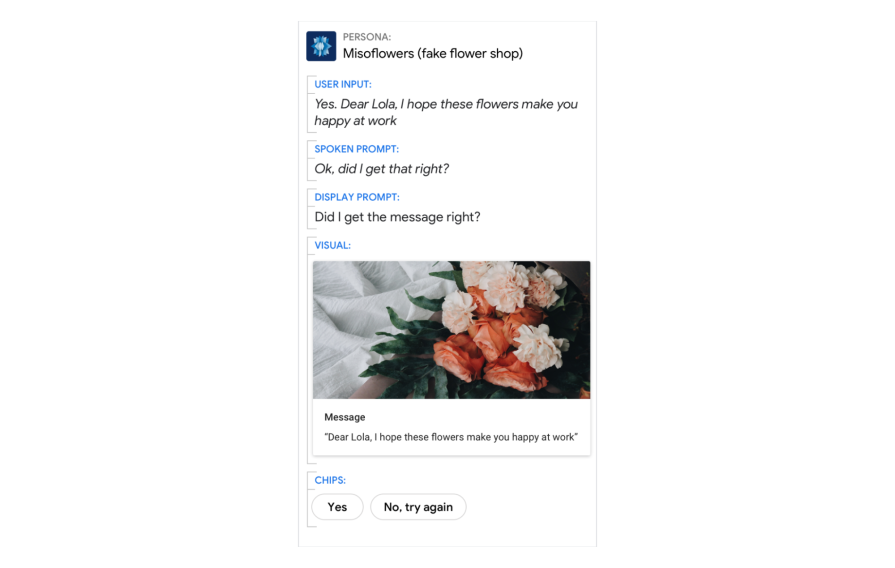Click the PERSONA: label

367,37
